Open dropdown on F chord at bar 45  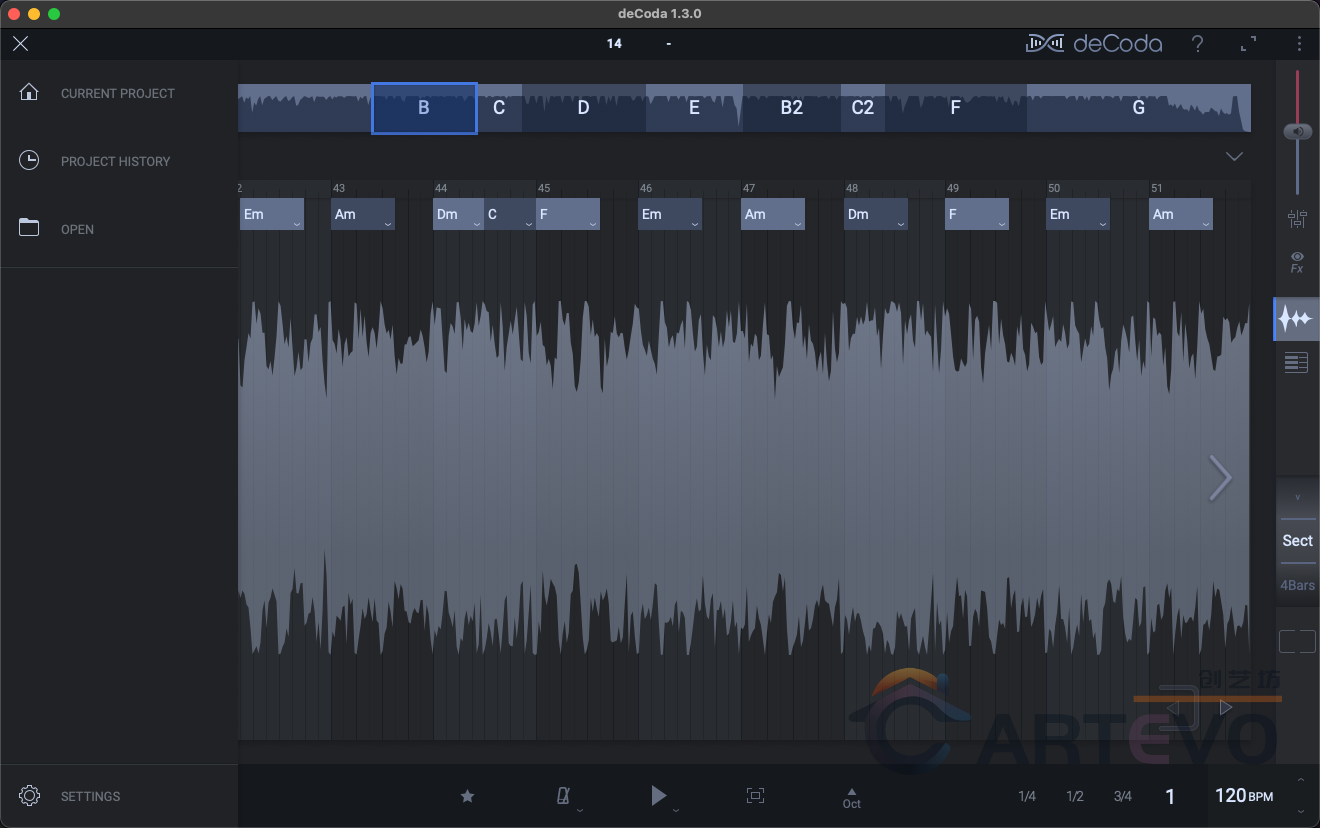(x=593, y=224)
